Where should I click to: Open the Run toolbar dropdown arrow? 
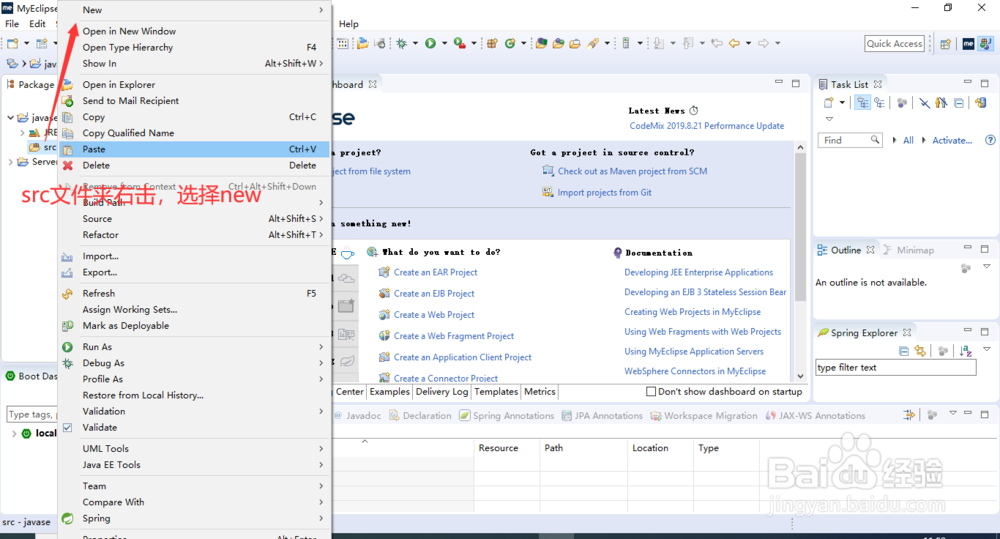pos(445,43)
